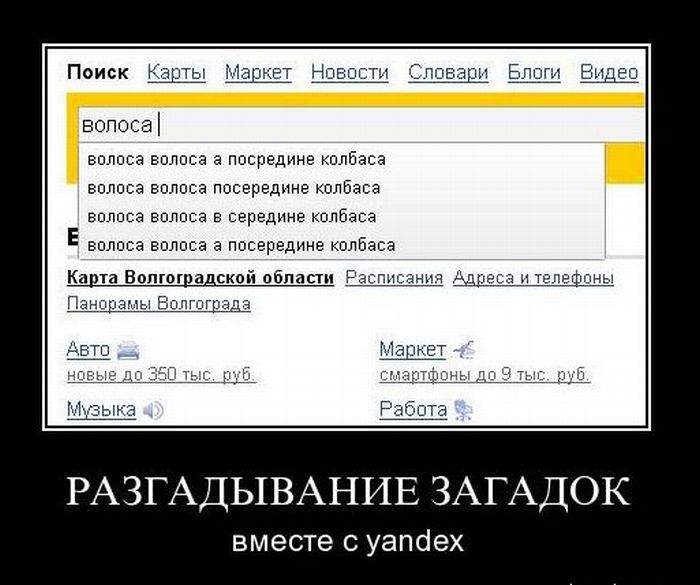Click the chair icon next to Работа

(463, 410)
